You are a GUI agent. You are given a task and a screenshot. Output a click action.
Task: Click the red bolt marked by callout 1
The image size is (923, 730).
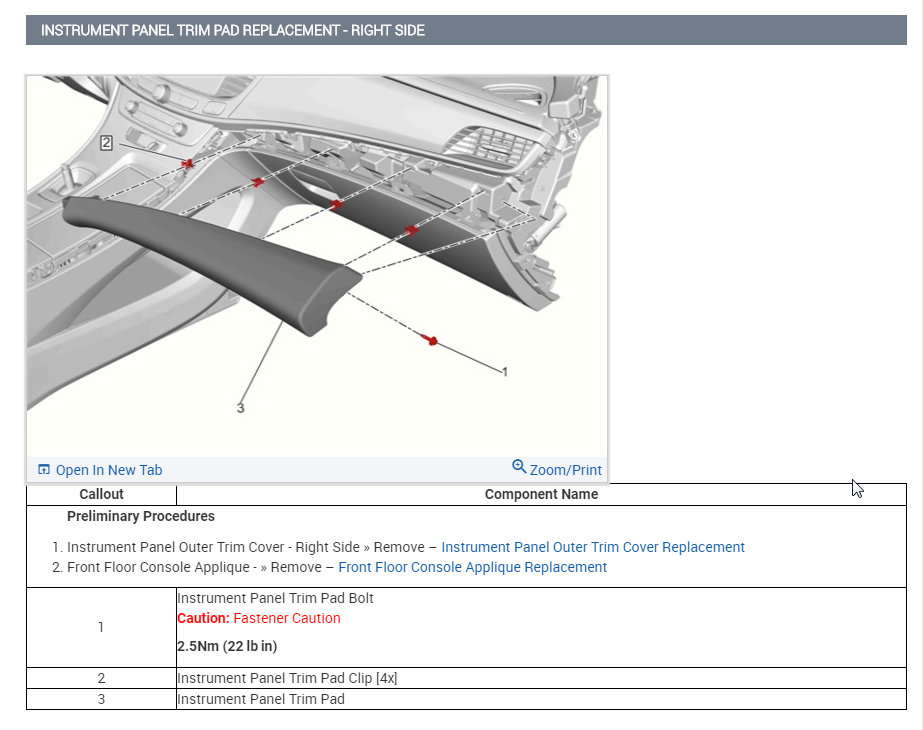tap(430, 340)
